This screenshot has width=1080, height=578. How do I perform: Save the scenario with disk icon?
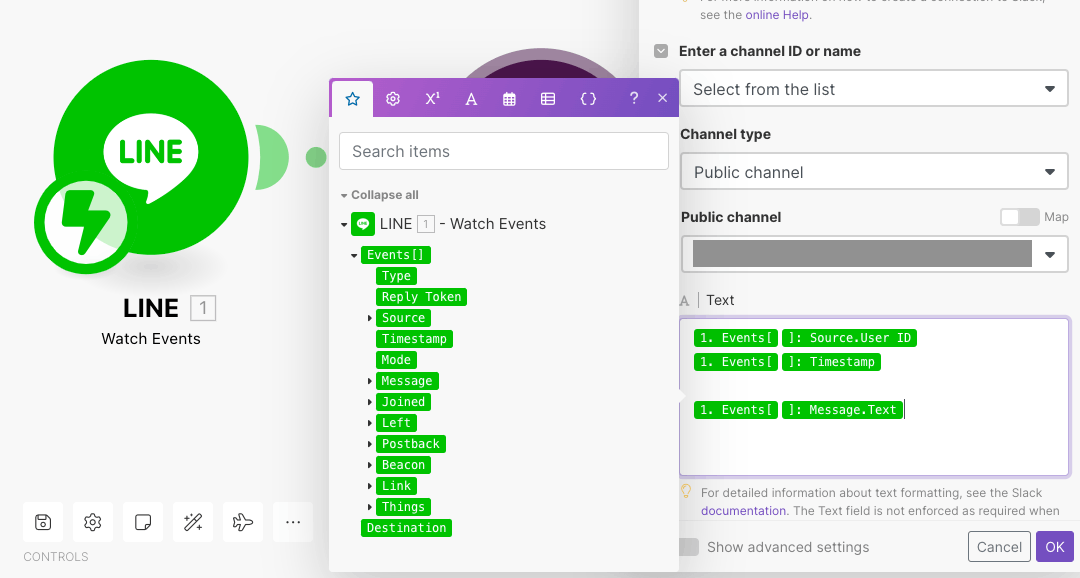click(x=43, y=522)
